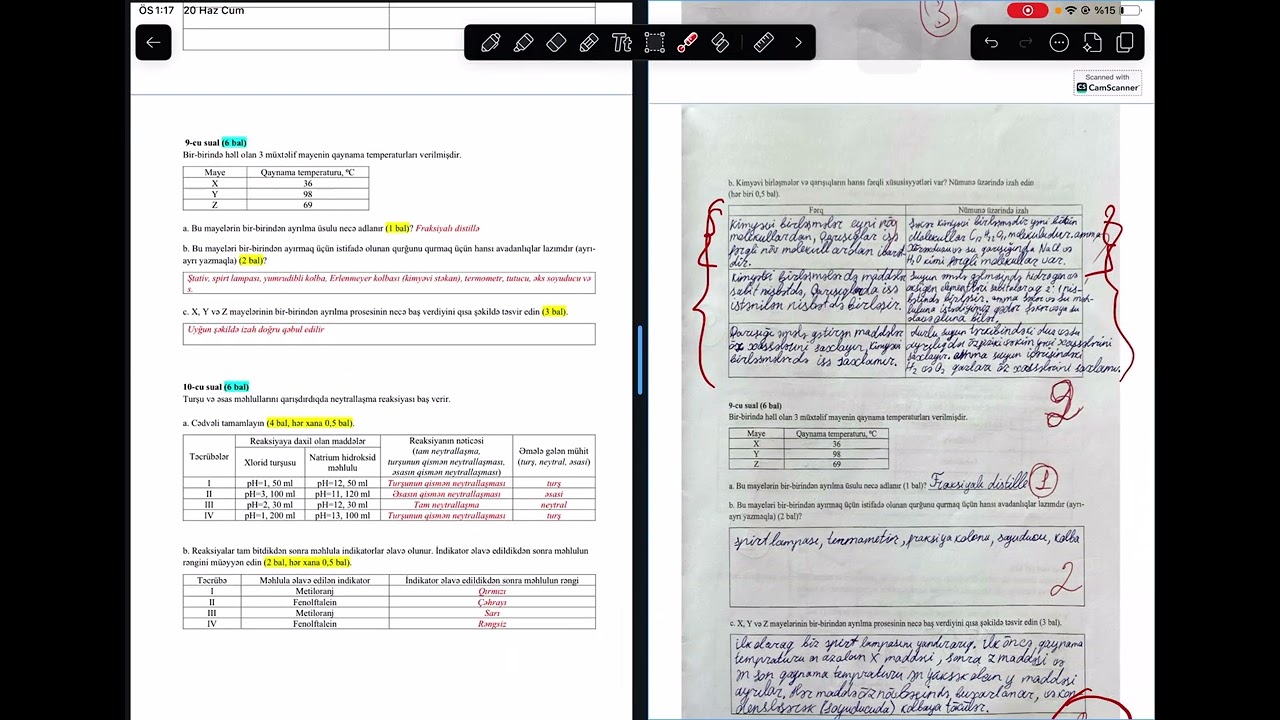Open the sparkle page AI tool
Image resolution: width=1280 pixels, height=720 pixels.
point(1092,43)
